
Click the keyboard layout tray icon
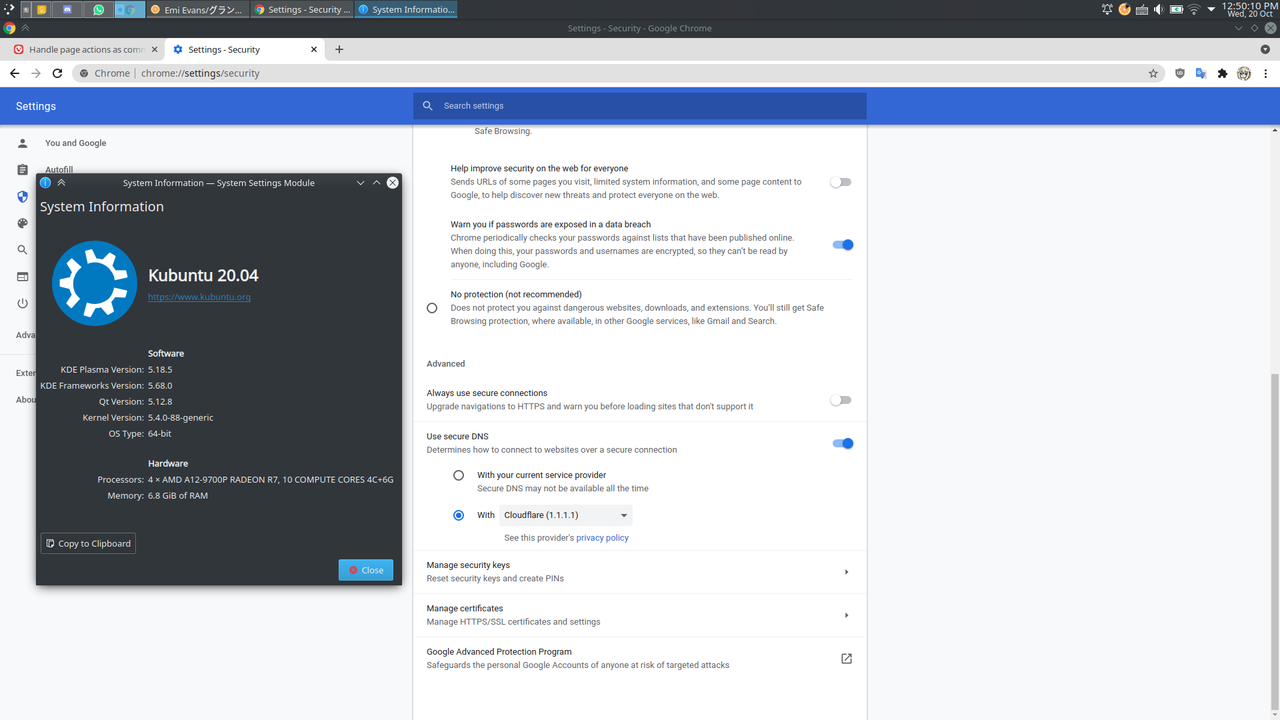[1141, 9]
